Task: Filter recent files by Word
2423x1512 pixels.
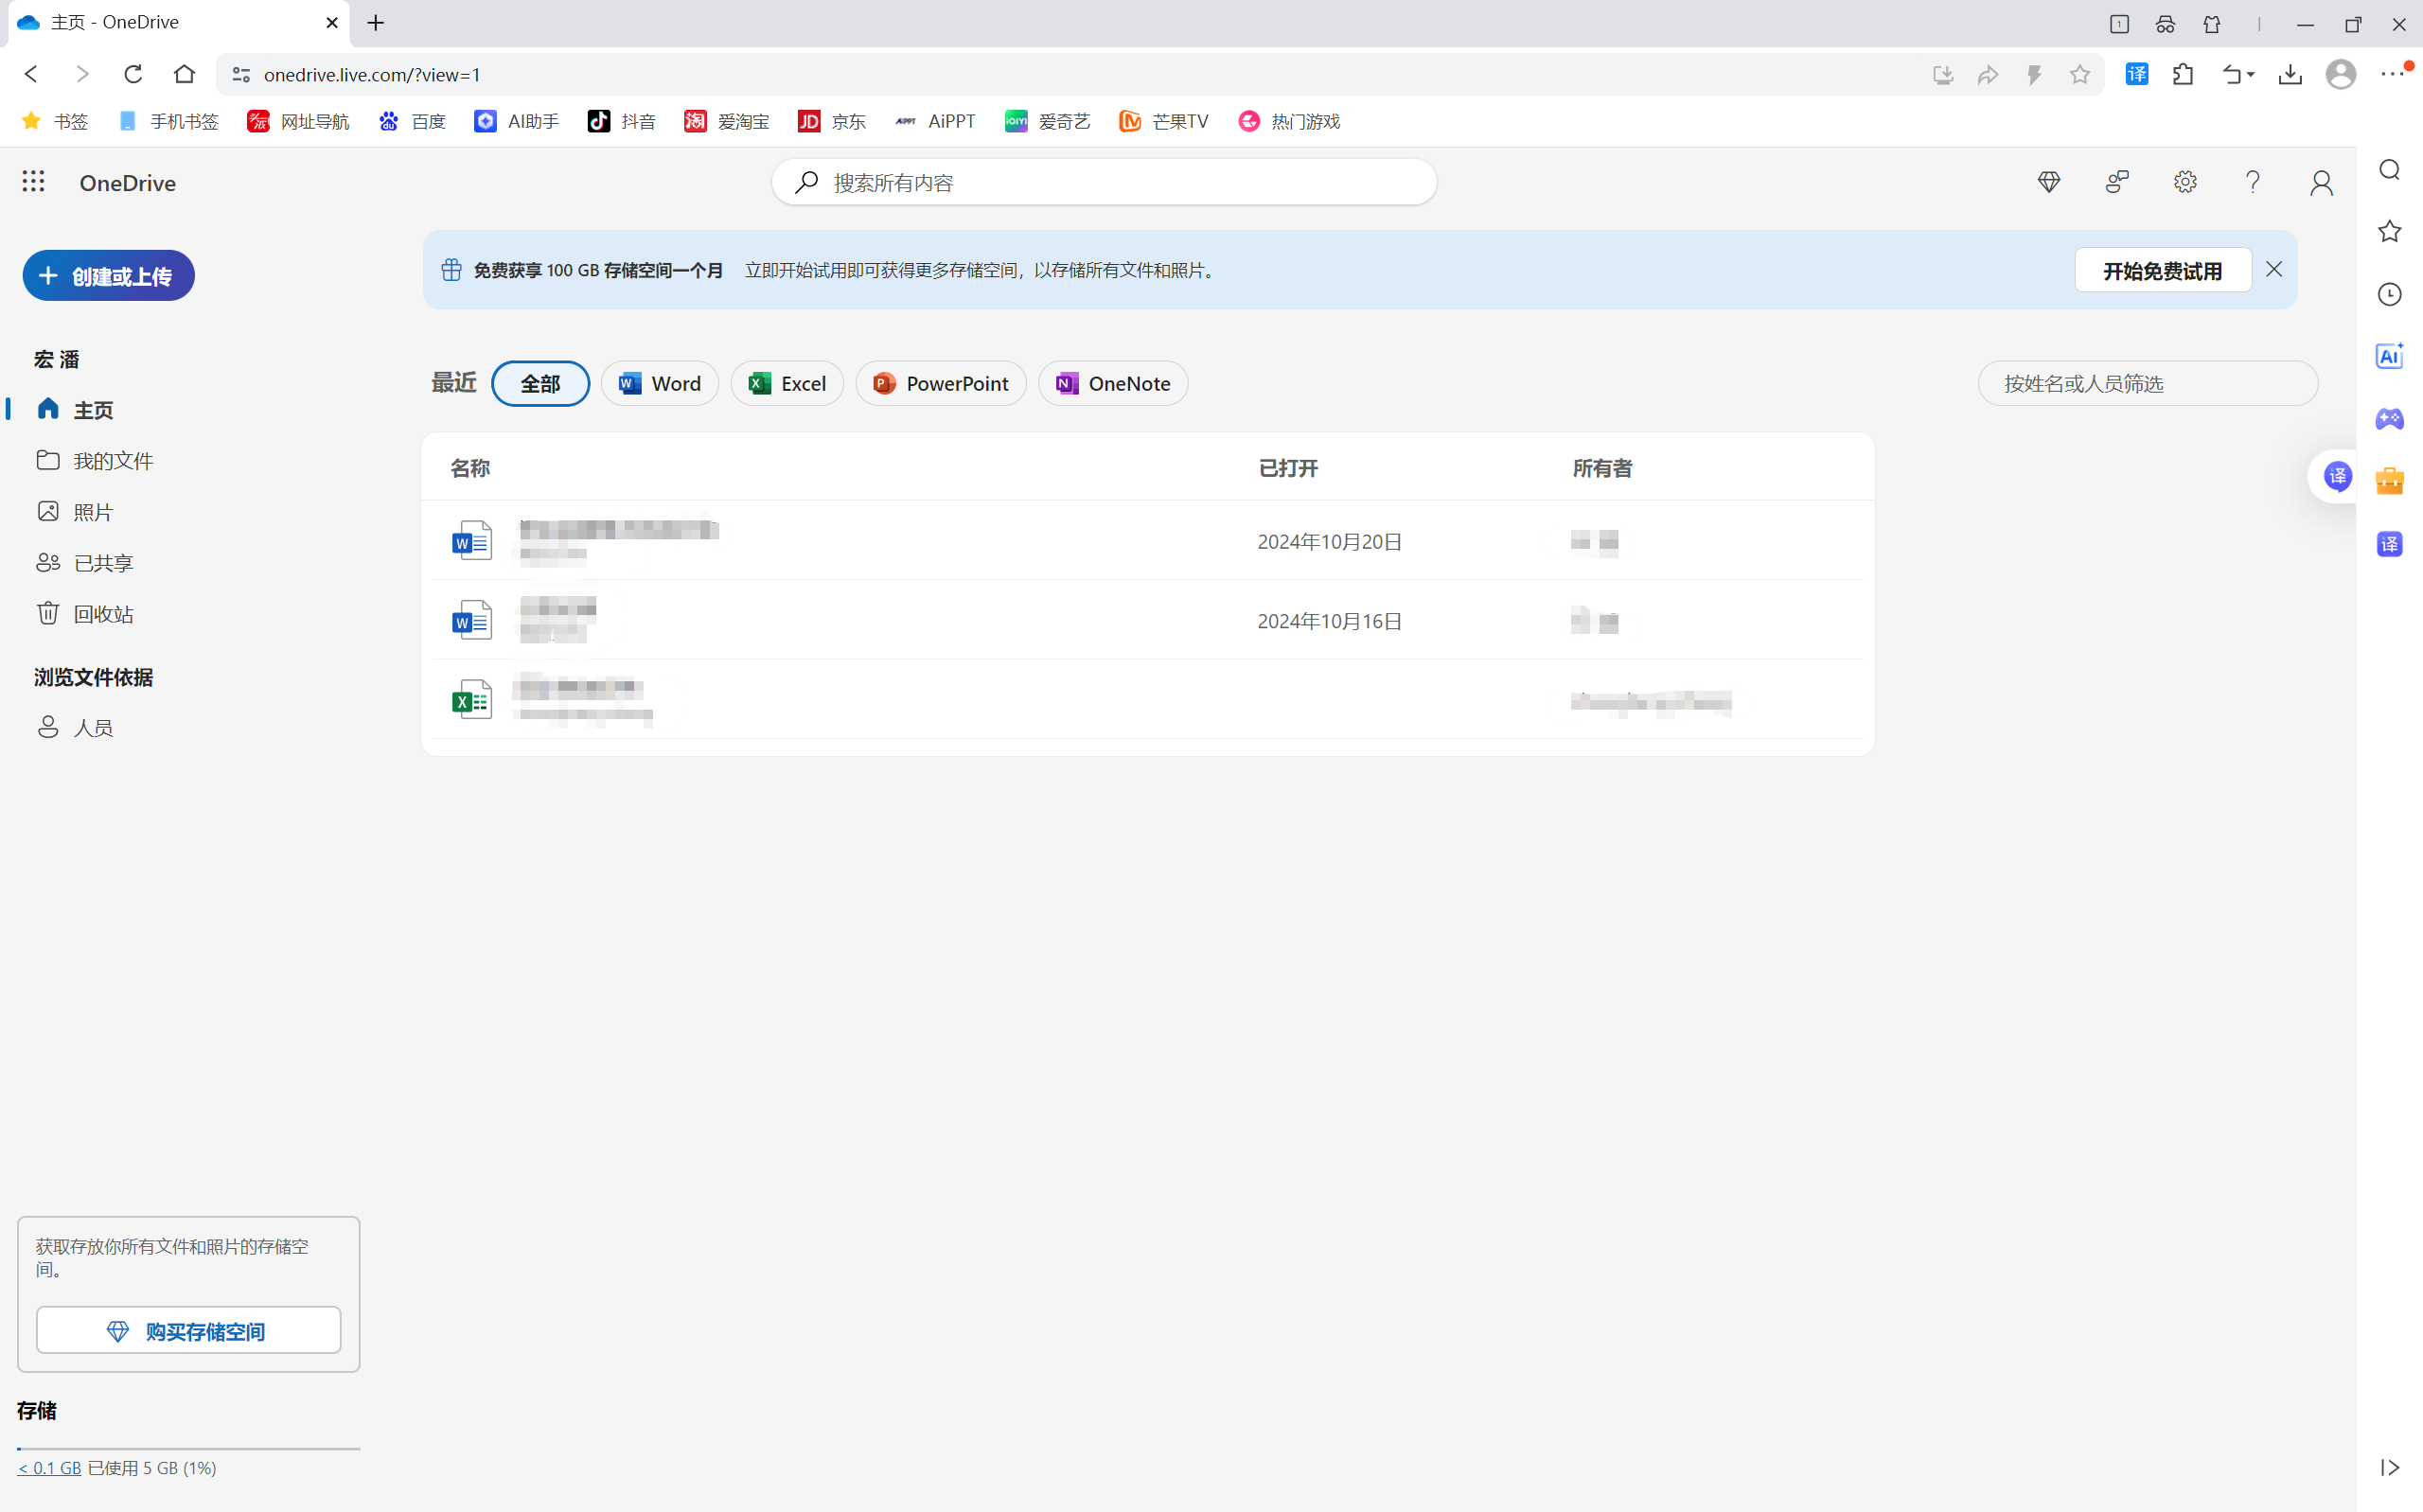Action: click(x=660, y=384)
